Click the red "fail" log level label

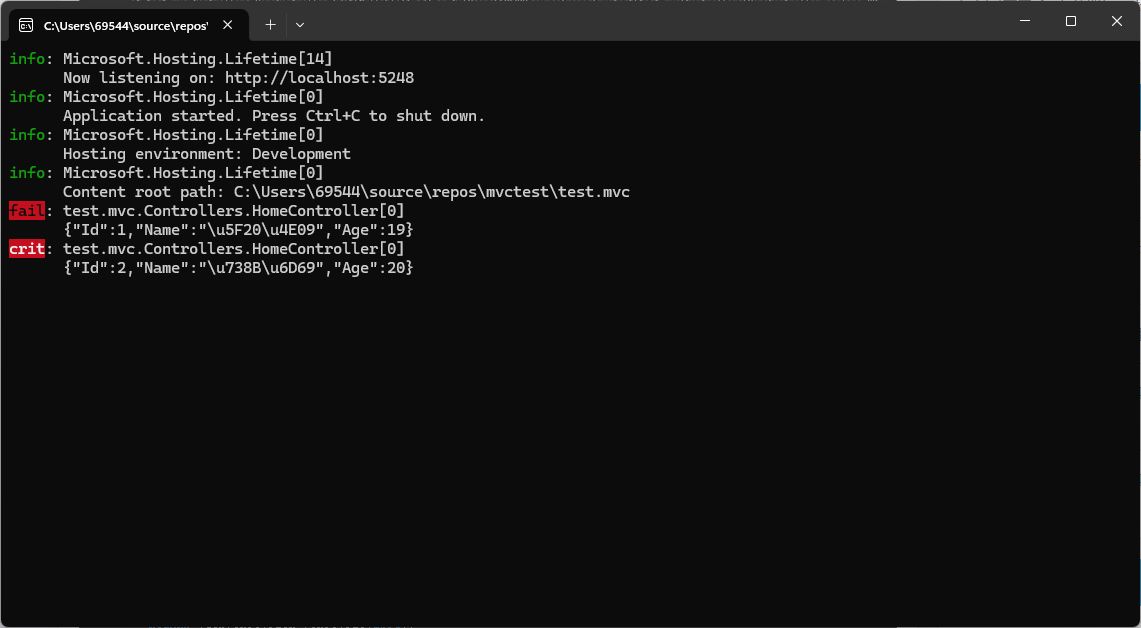27,211
